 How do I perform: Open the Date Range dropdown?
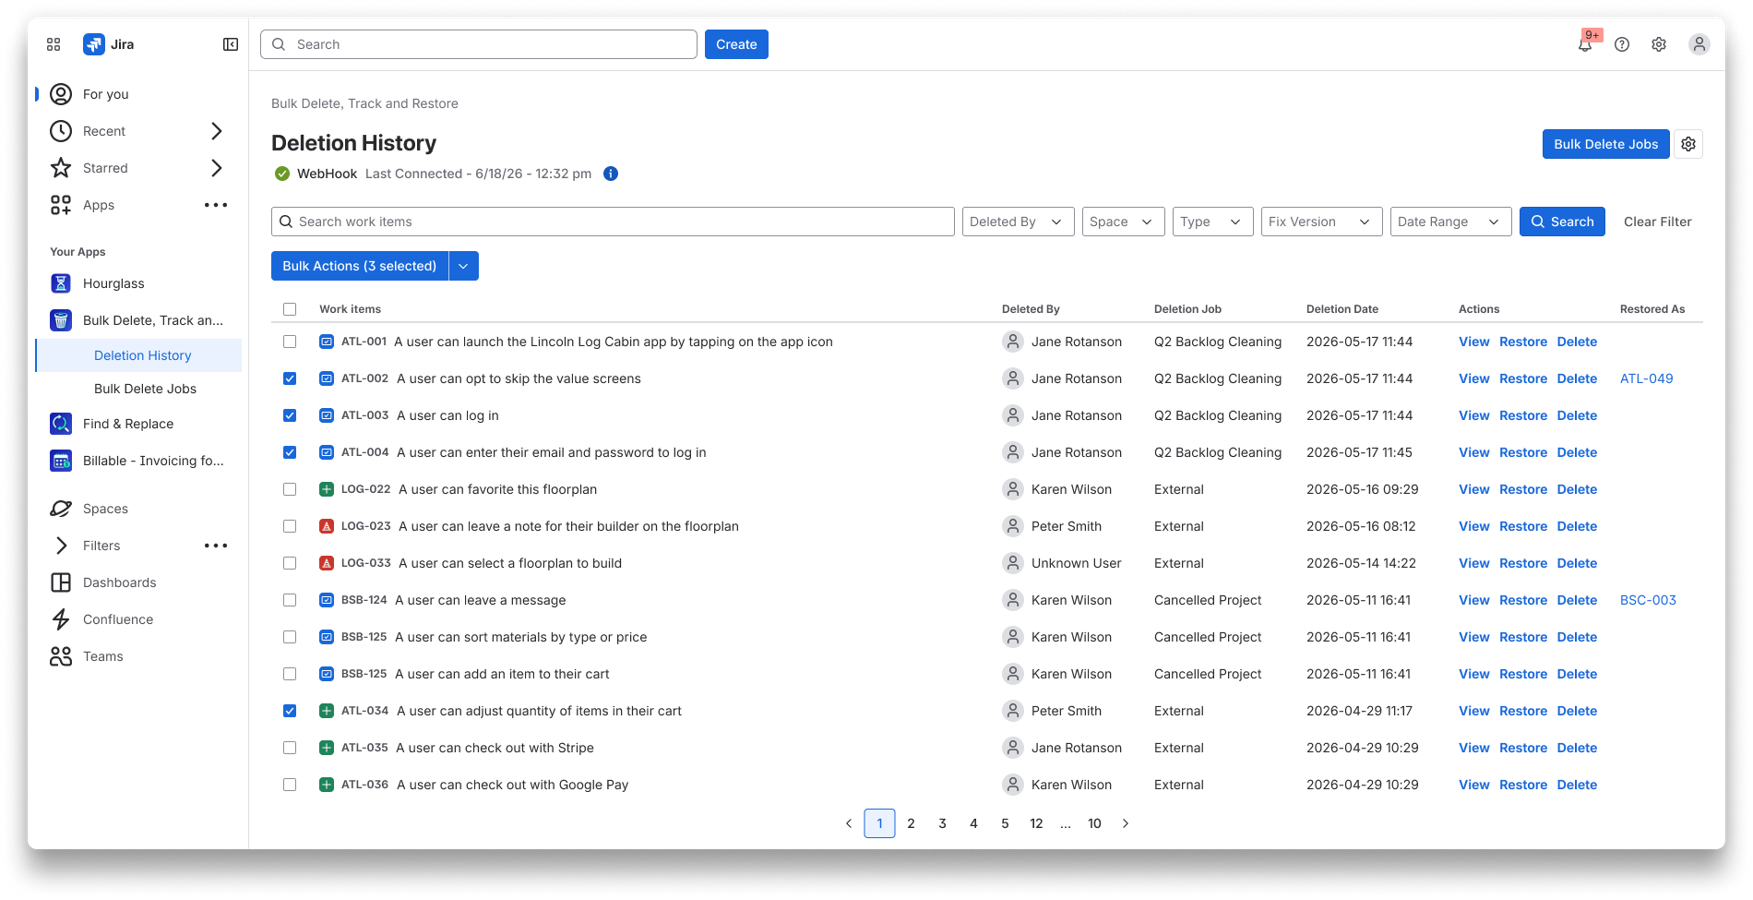point(1451,222)
